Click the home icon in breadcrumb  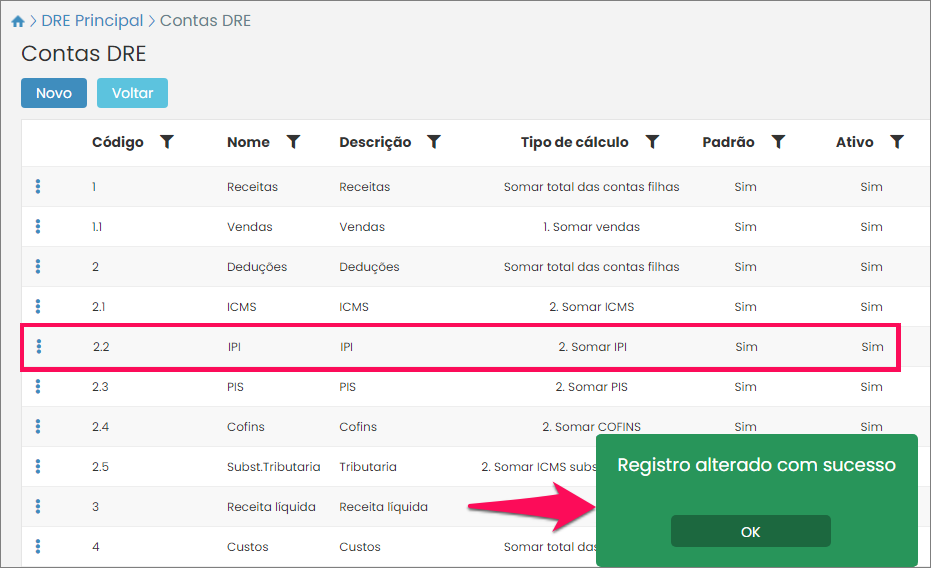click(x=17, y=21)
